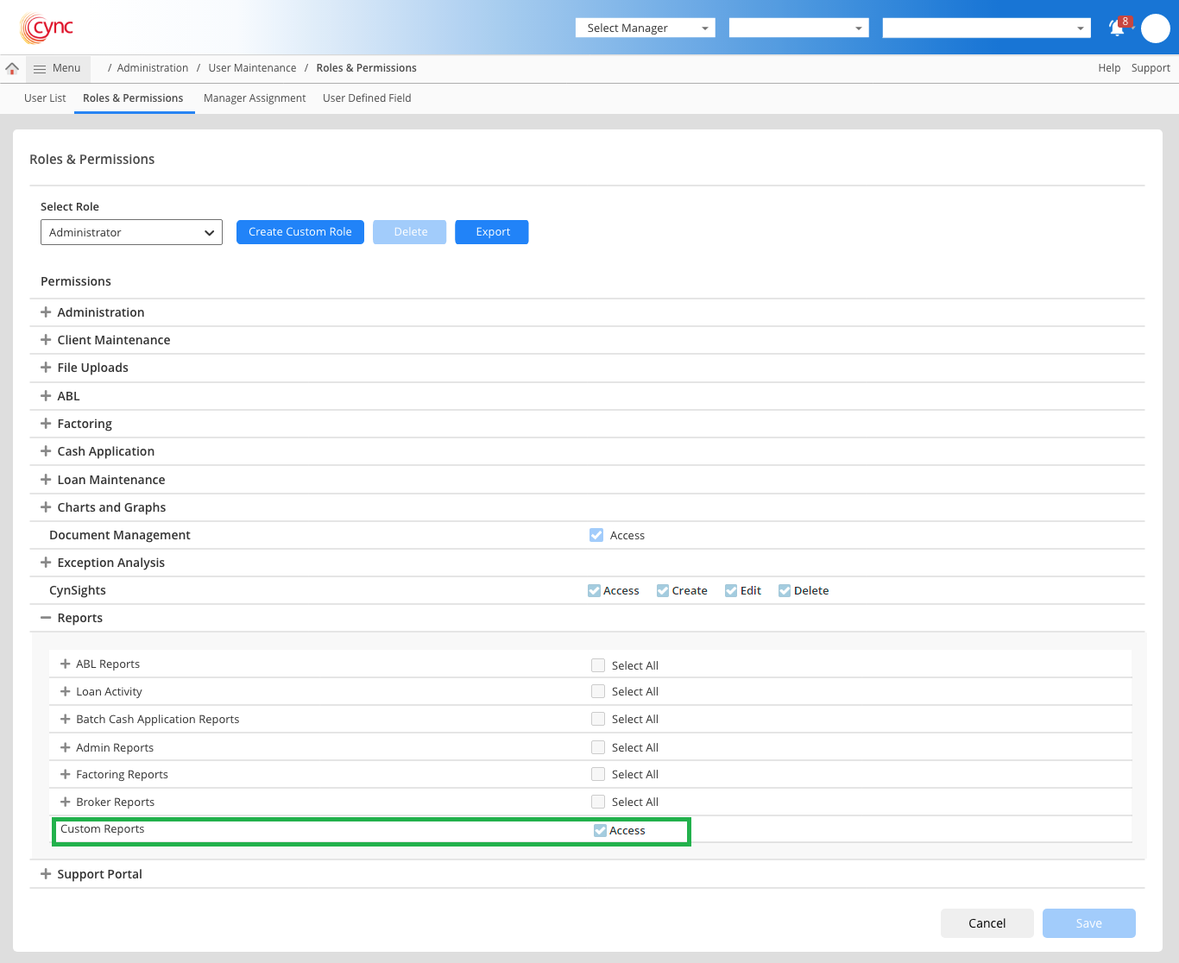This screenshot has height=963, width=1179.
Task: Expand the Admin Reports subsection
Action: [65, 747]
